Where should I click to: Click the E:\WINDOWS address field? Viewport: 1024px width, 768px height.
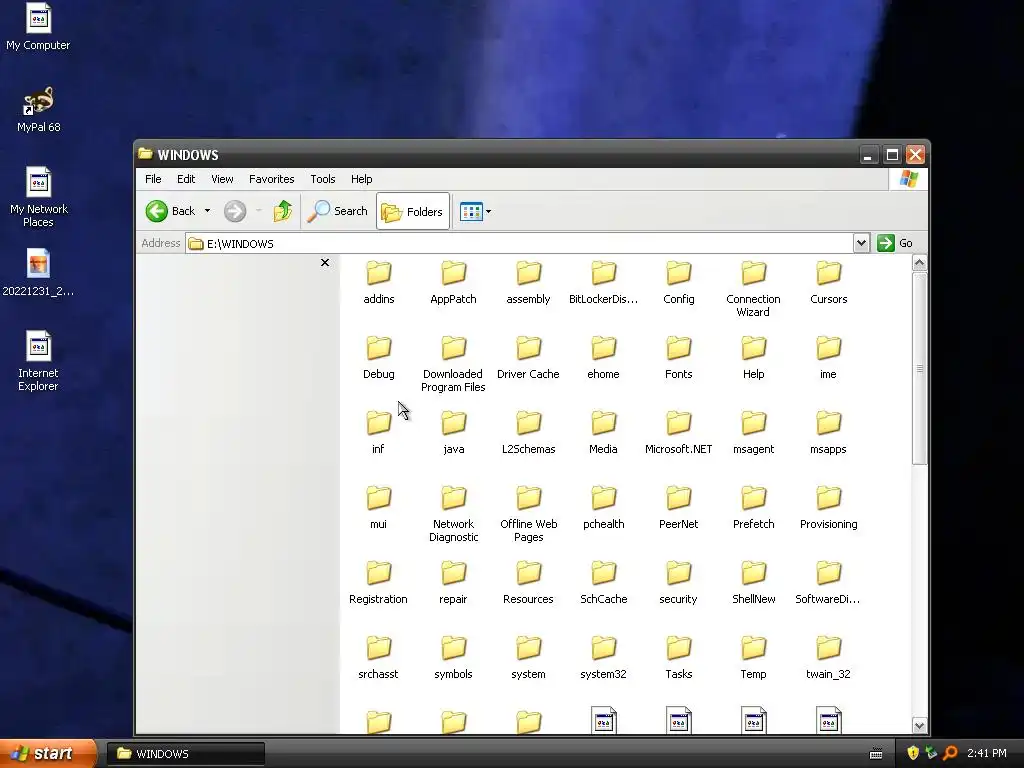click(x=519, y=244)
